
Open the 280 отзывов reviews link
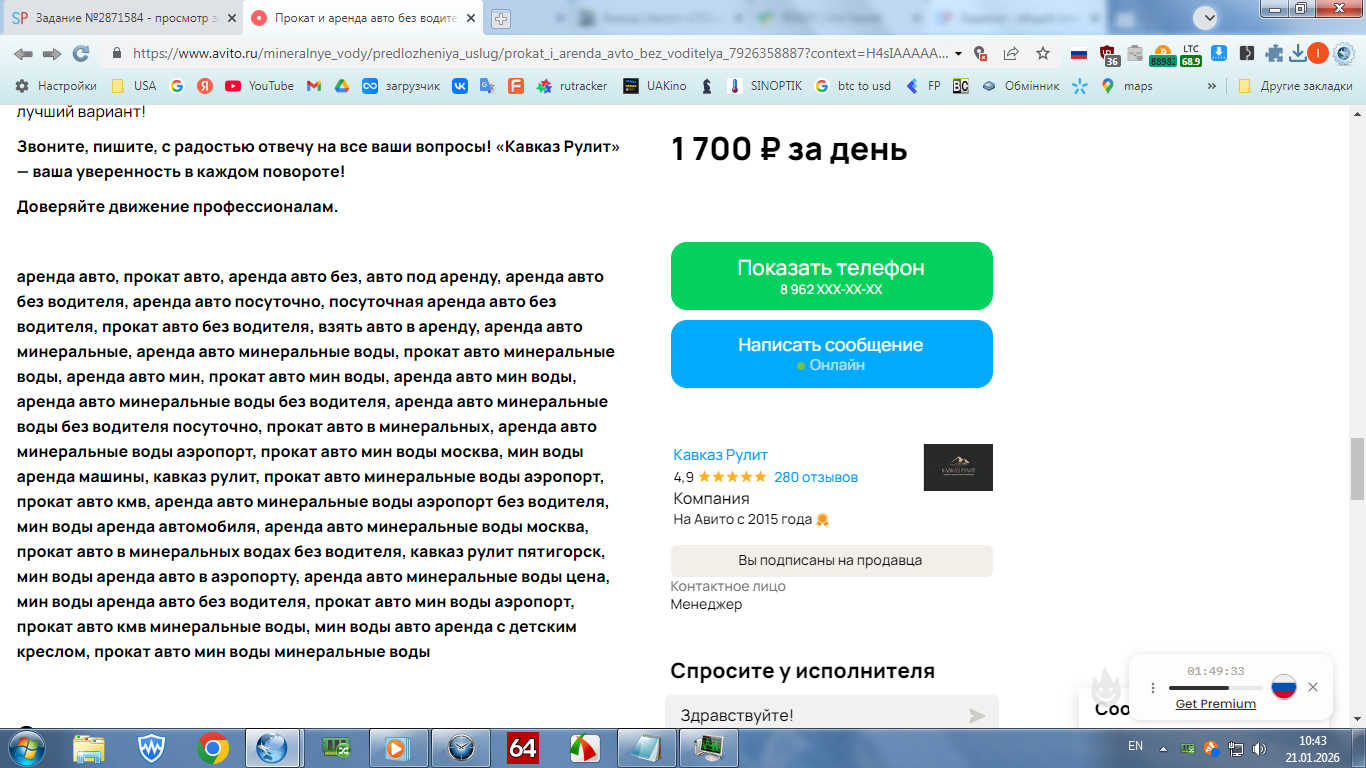click(x=816, y=477)
